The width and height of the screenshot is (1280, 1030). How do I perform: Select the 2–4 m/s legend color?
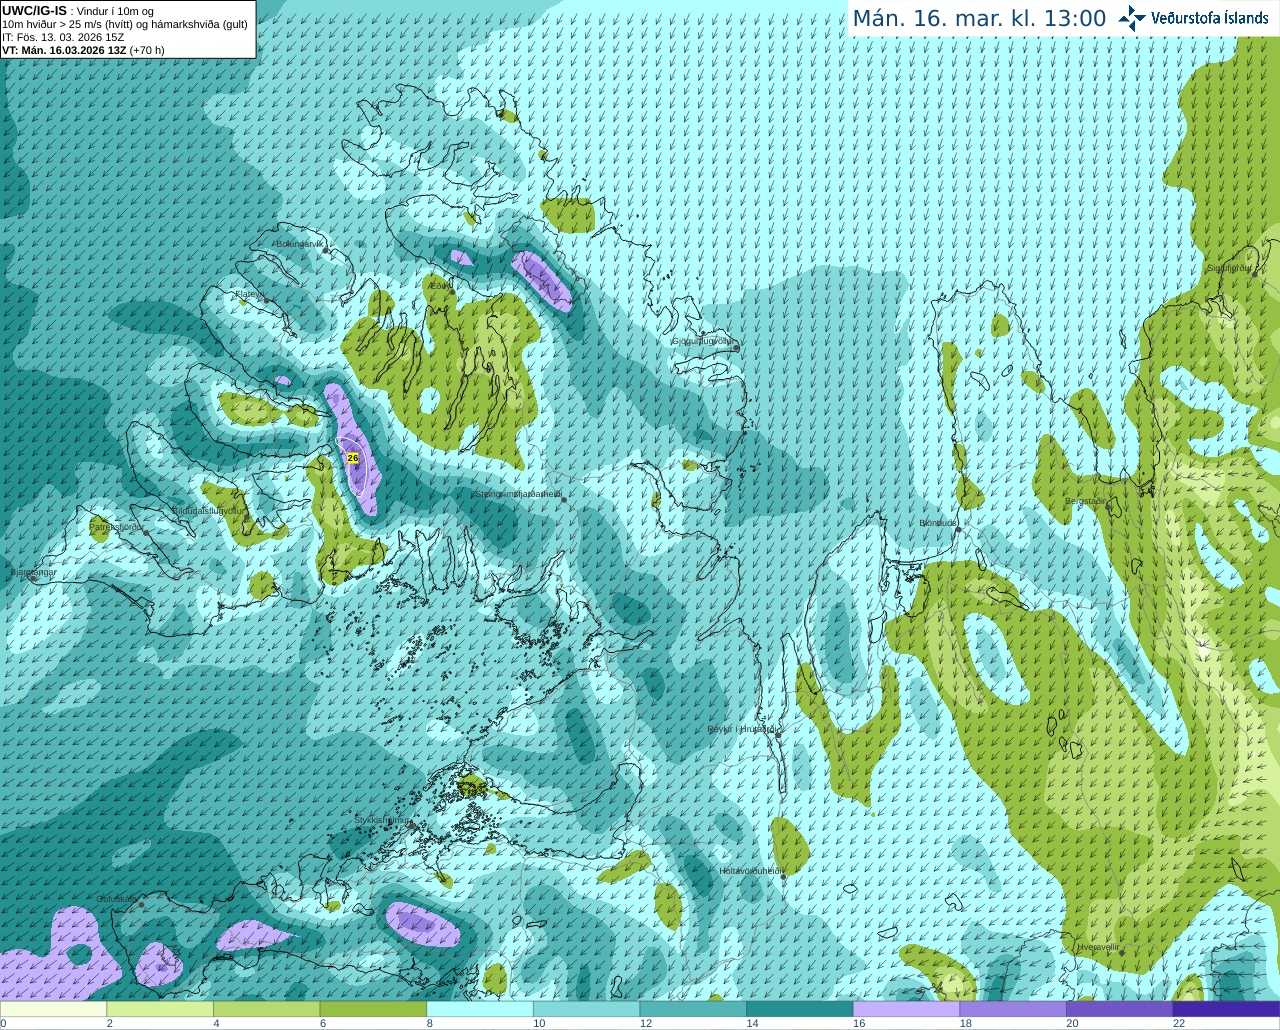coord(160,1009)
